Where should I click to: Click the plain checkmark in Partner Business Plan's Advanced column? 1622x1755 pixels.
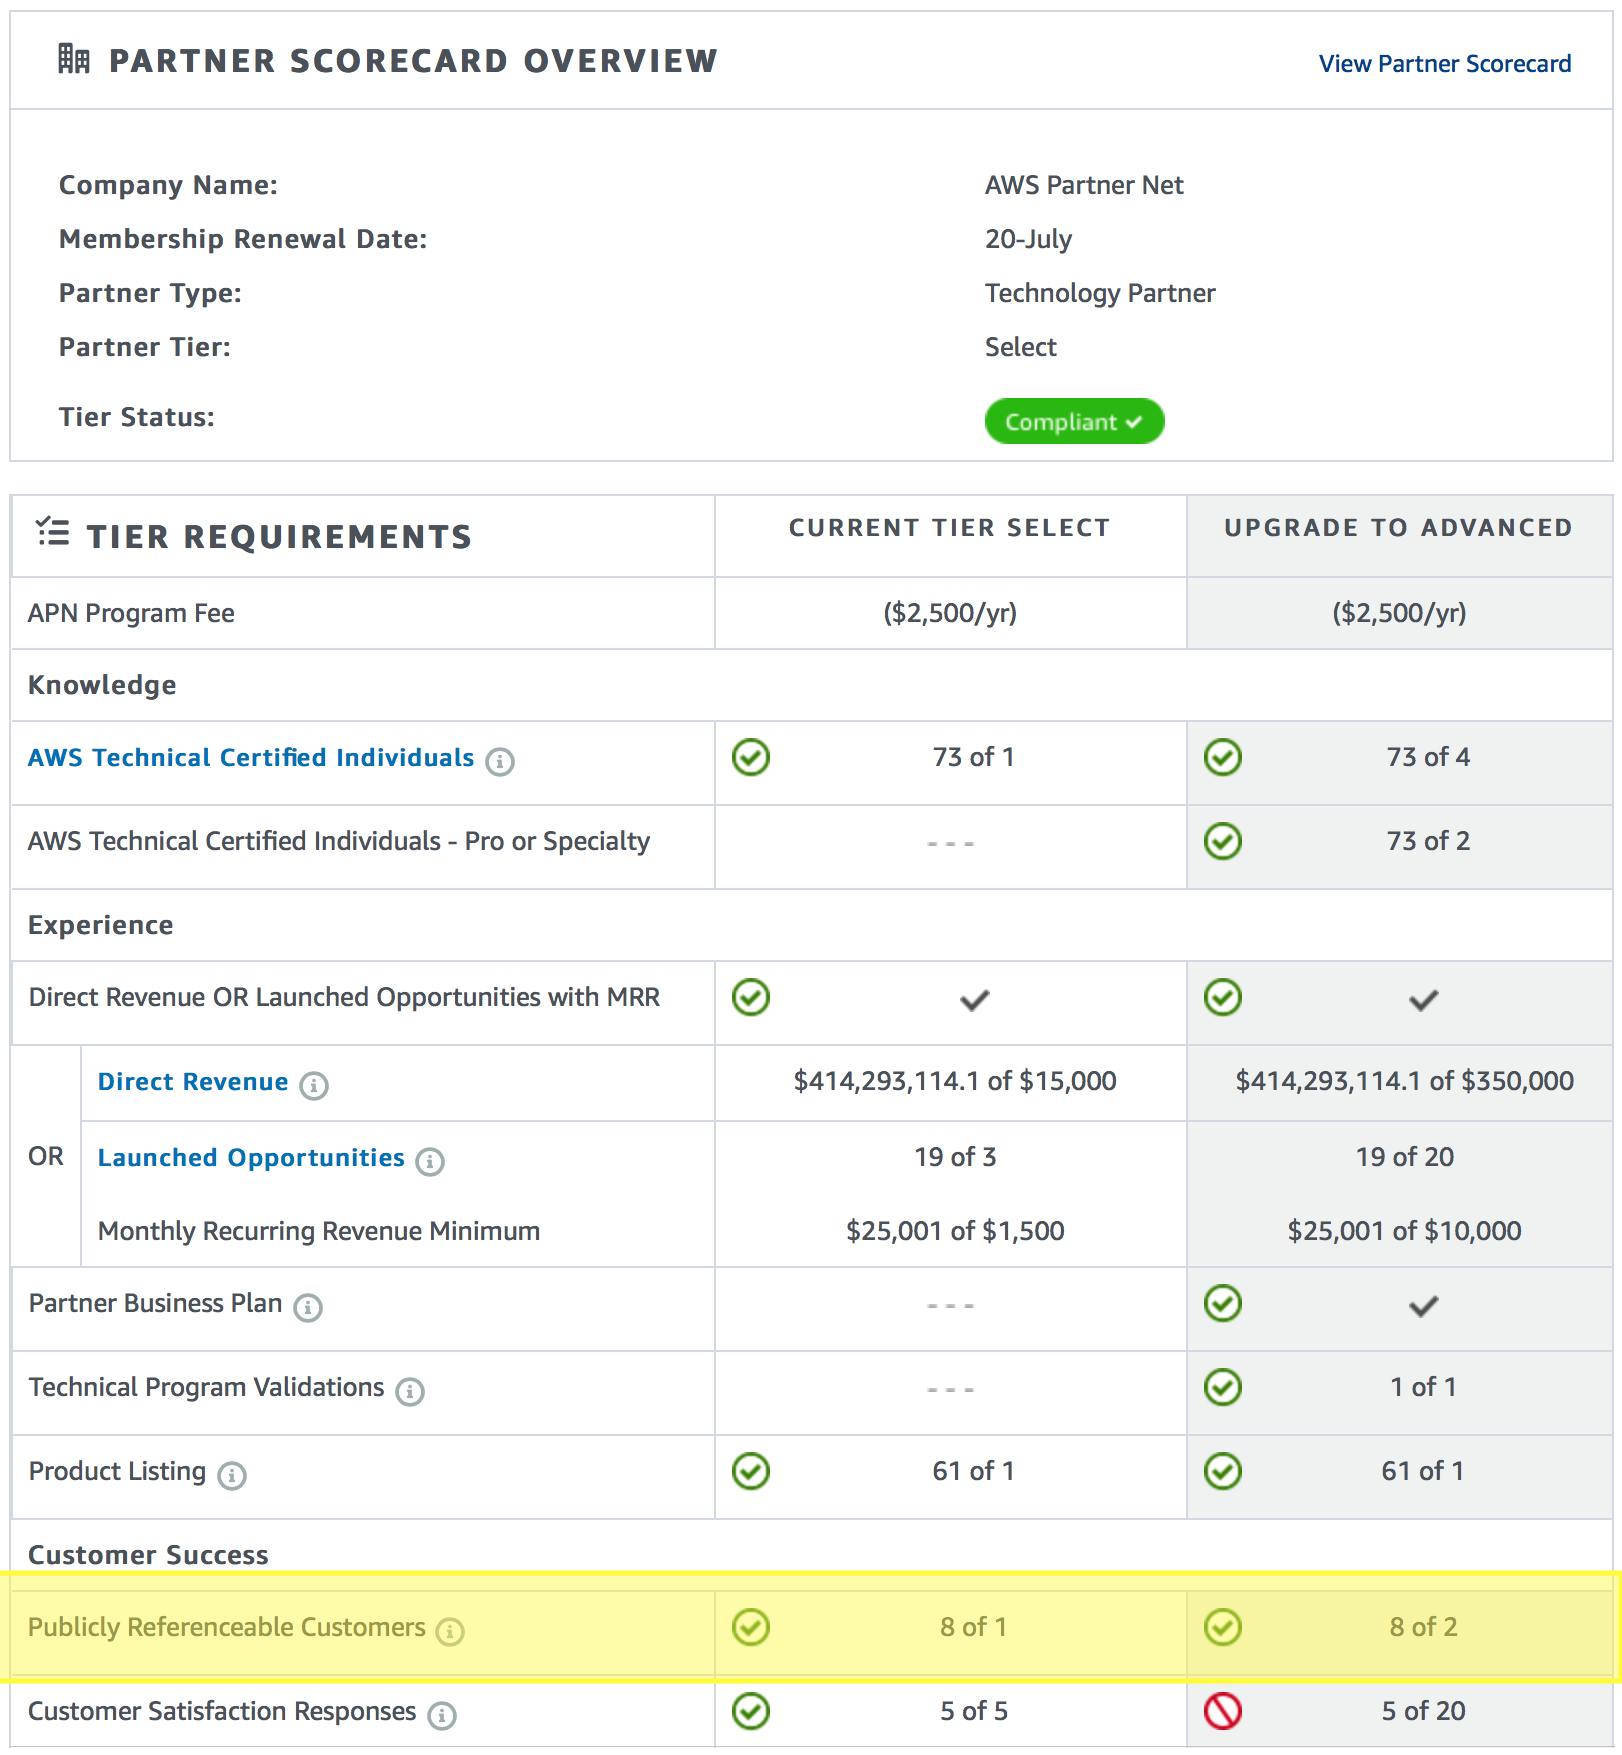pos(1424,1306)
